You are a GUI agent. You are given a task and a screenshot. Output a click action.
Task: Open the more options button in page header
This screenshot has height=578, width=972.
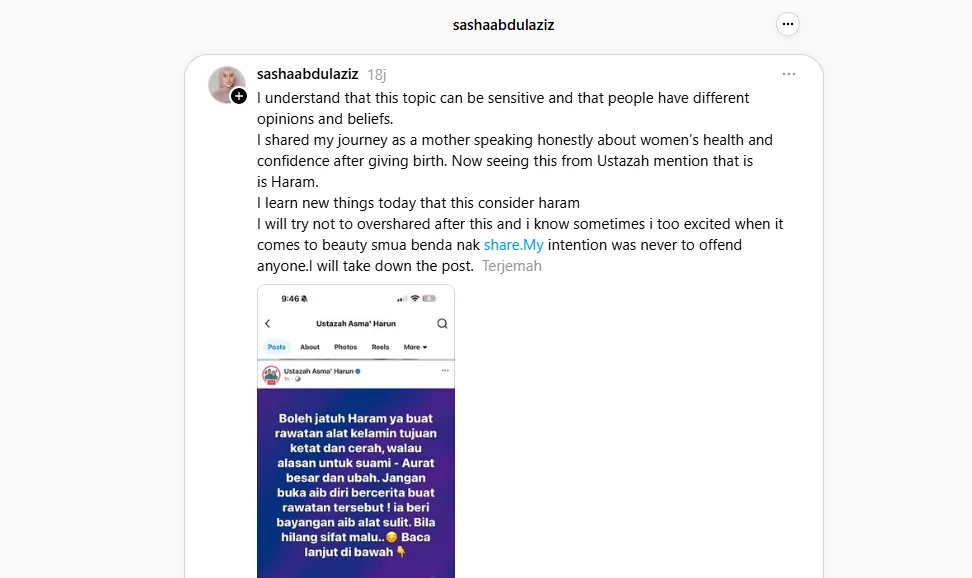(788, 25)
